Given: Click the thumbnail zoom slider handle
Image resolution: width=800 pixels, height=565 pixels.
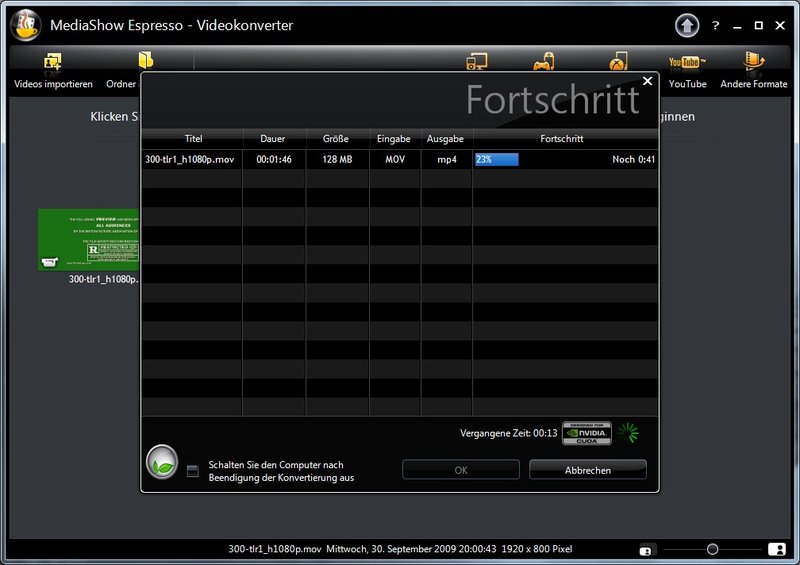Looking at the screenshot, I should point(712,549).
